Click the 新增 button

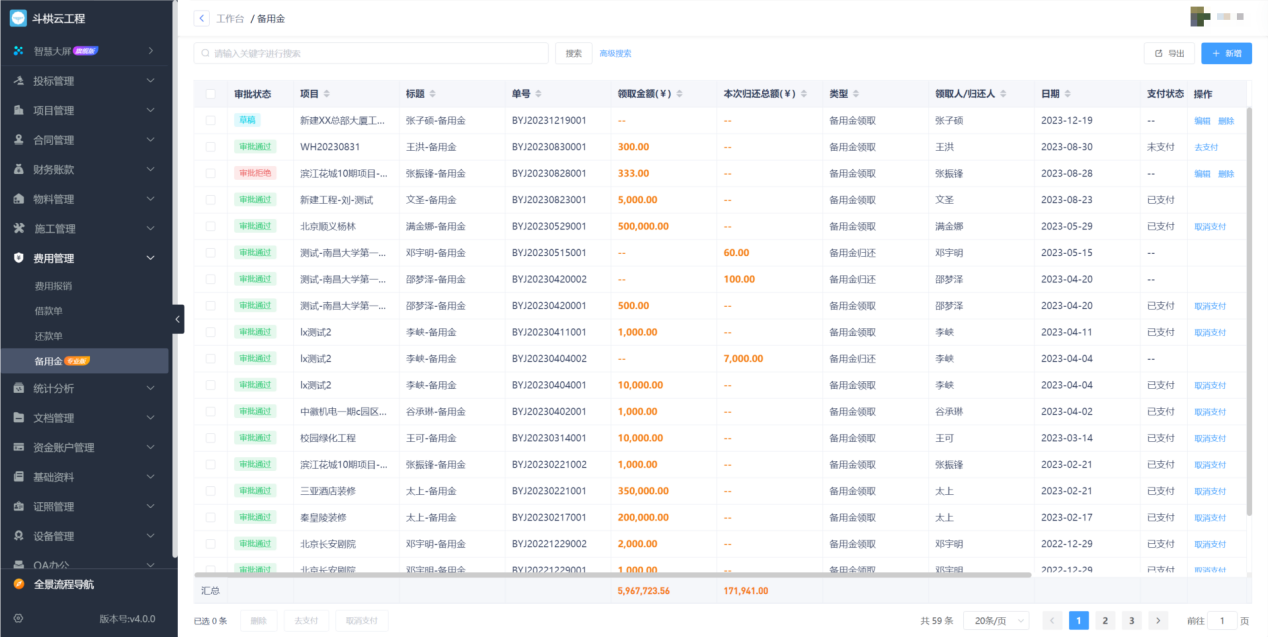pos(1226,53)
